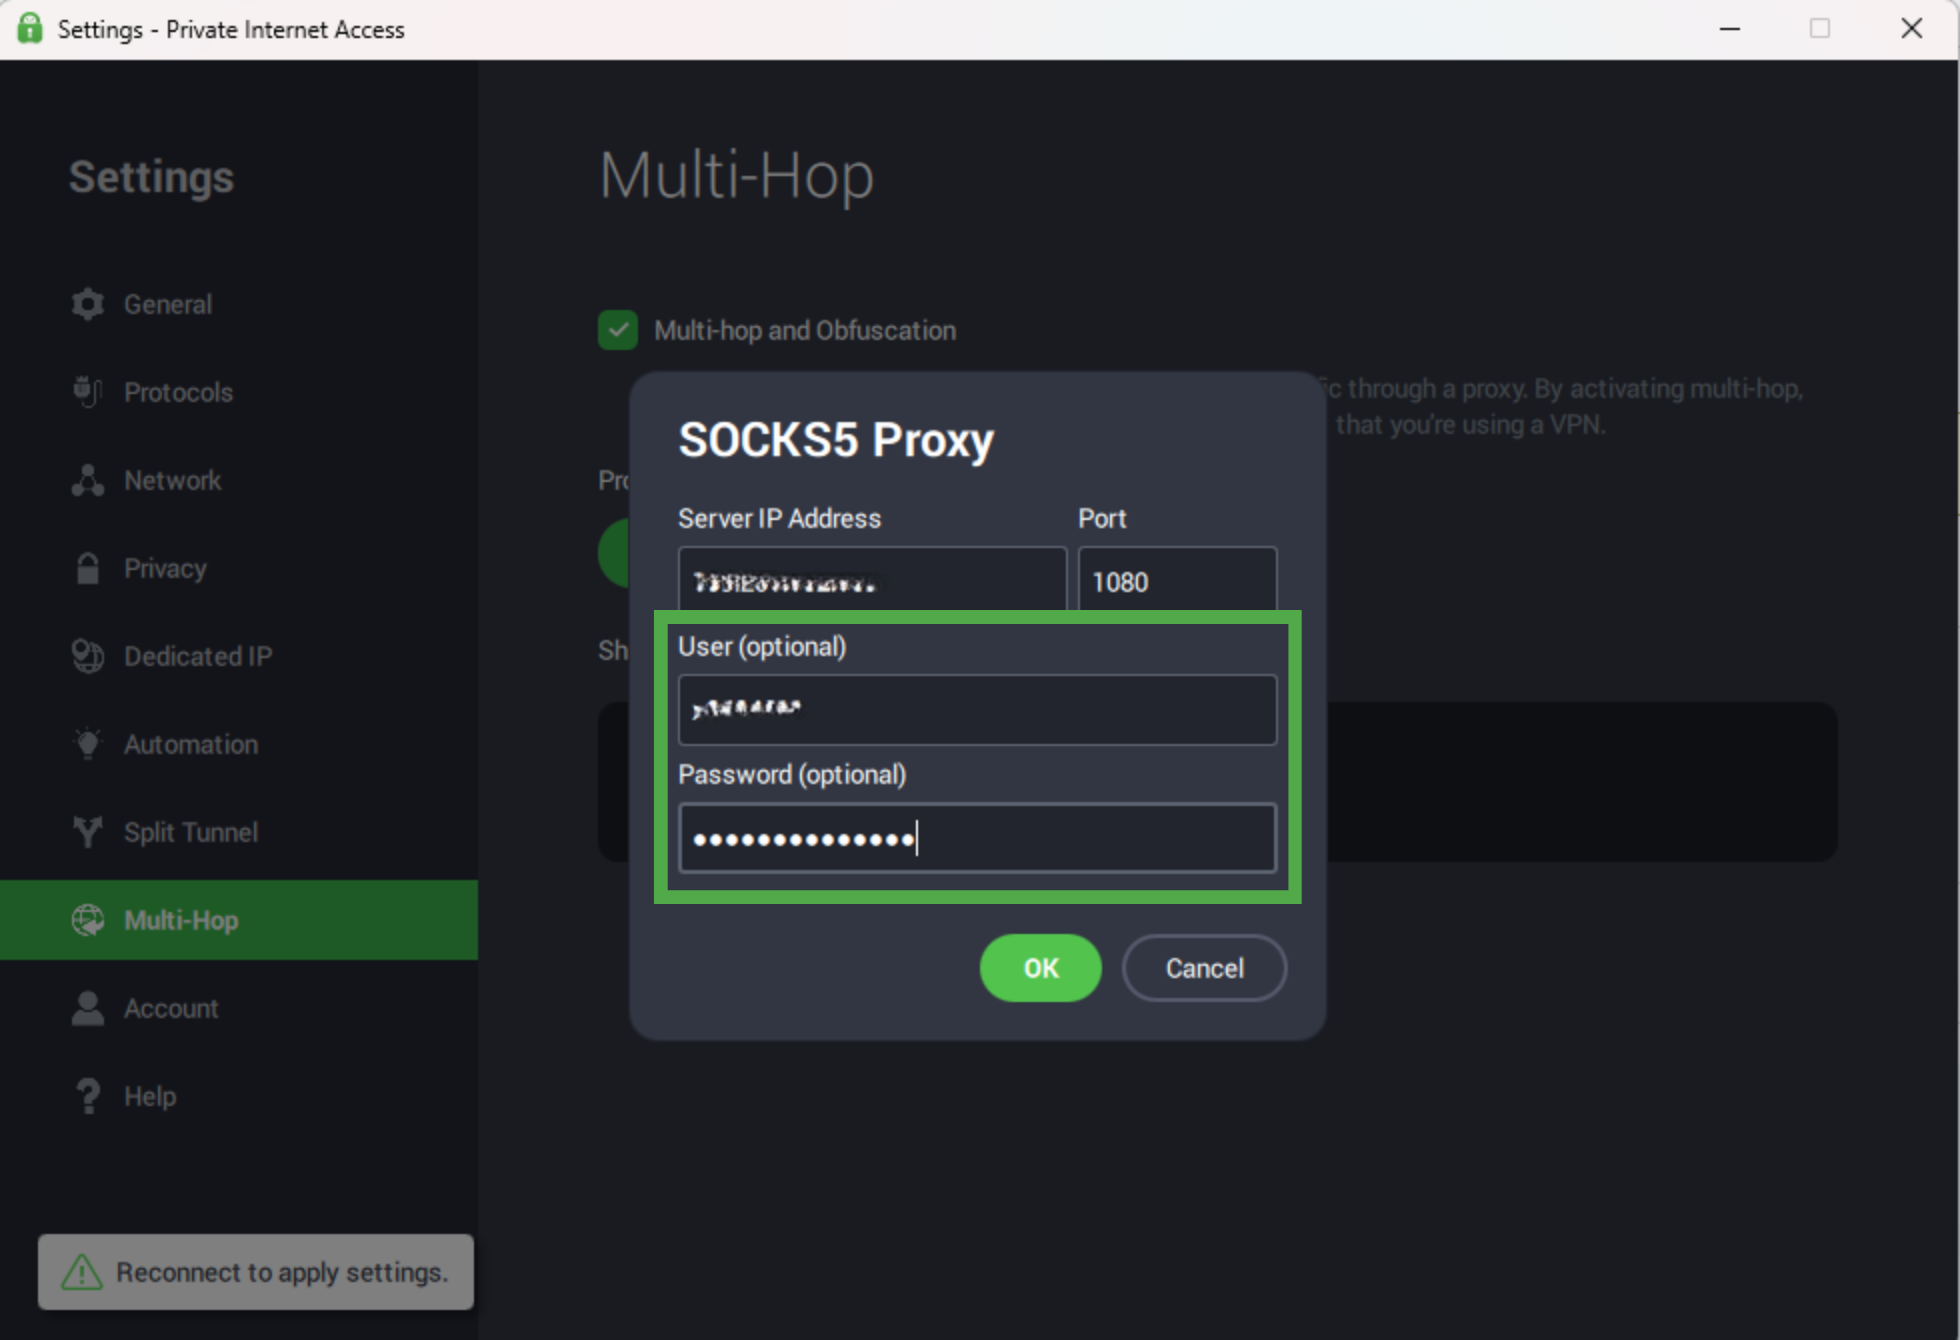
Task: Click the Help question mark icon
Action: coord(88,1096)
